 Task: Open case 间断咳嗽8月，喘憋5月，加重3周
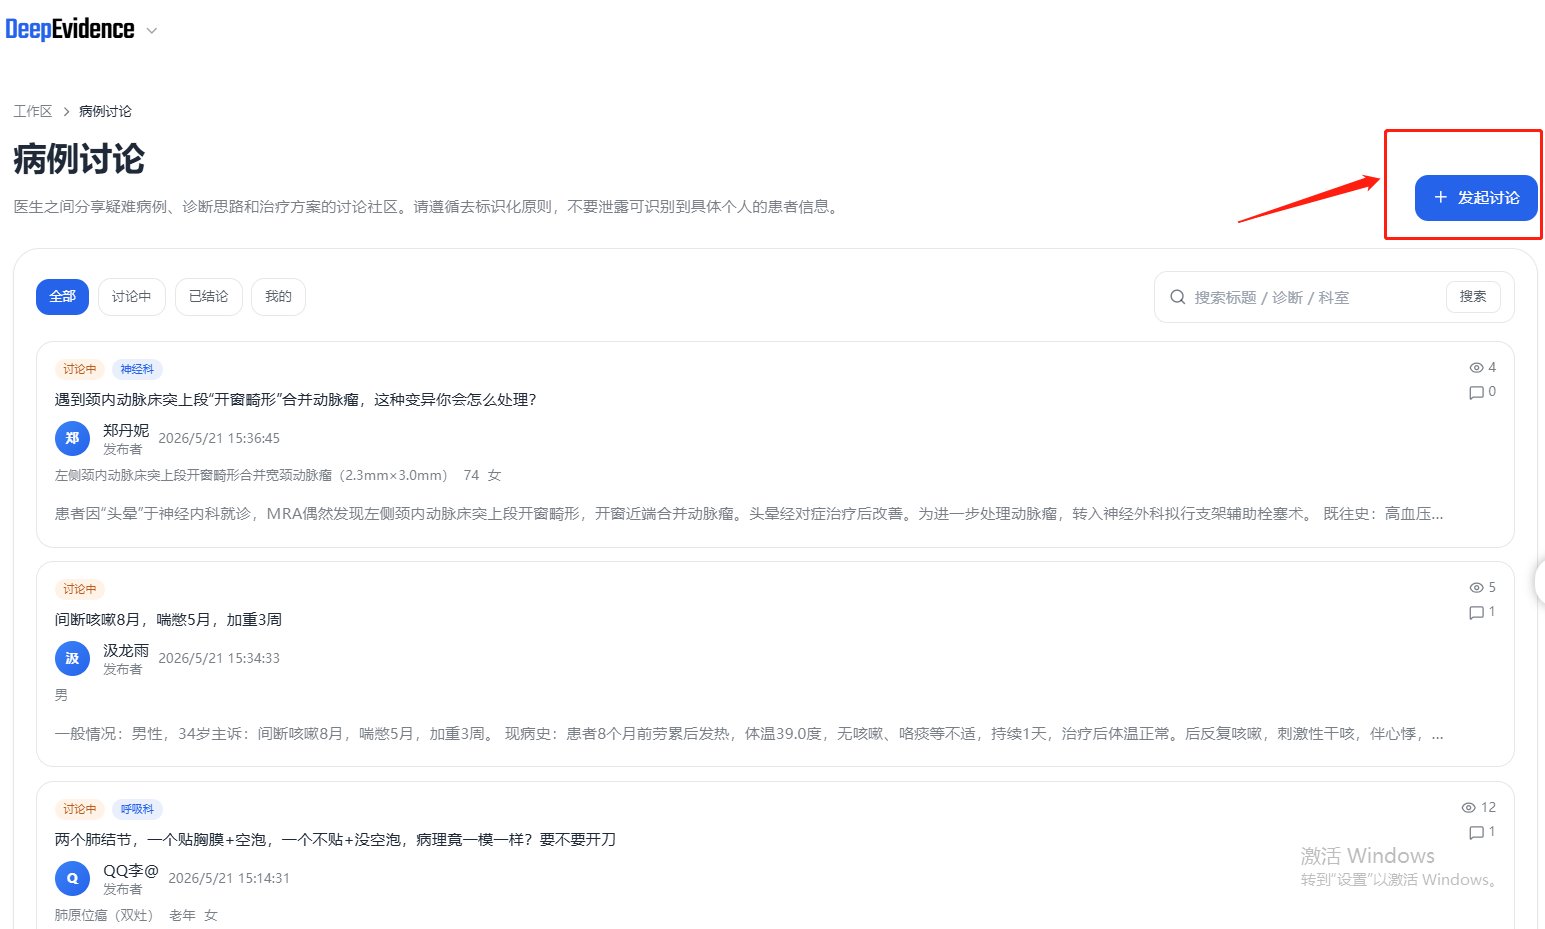168,620
